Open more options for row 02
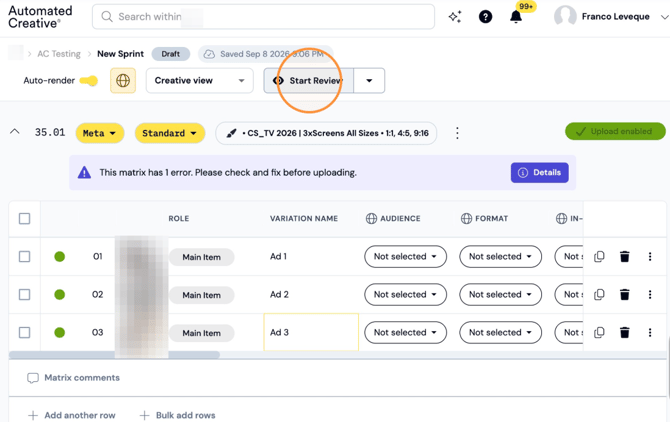 (x=650, y=294)
